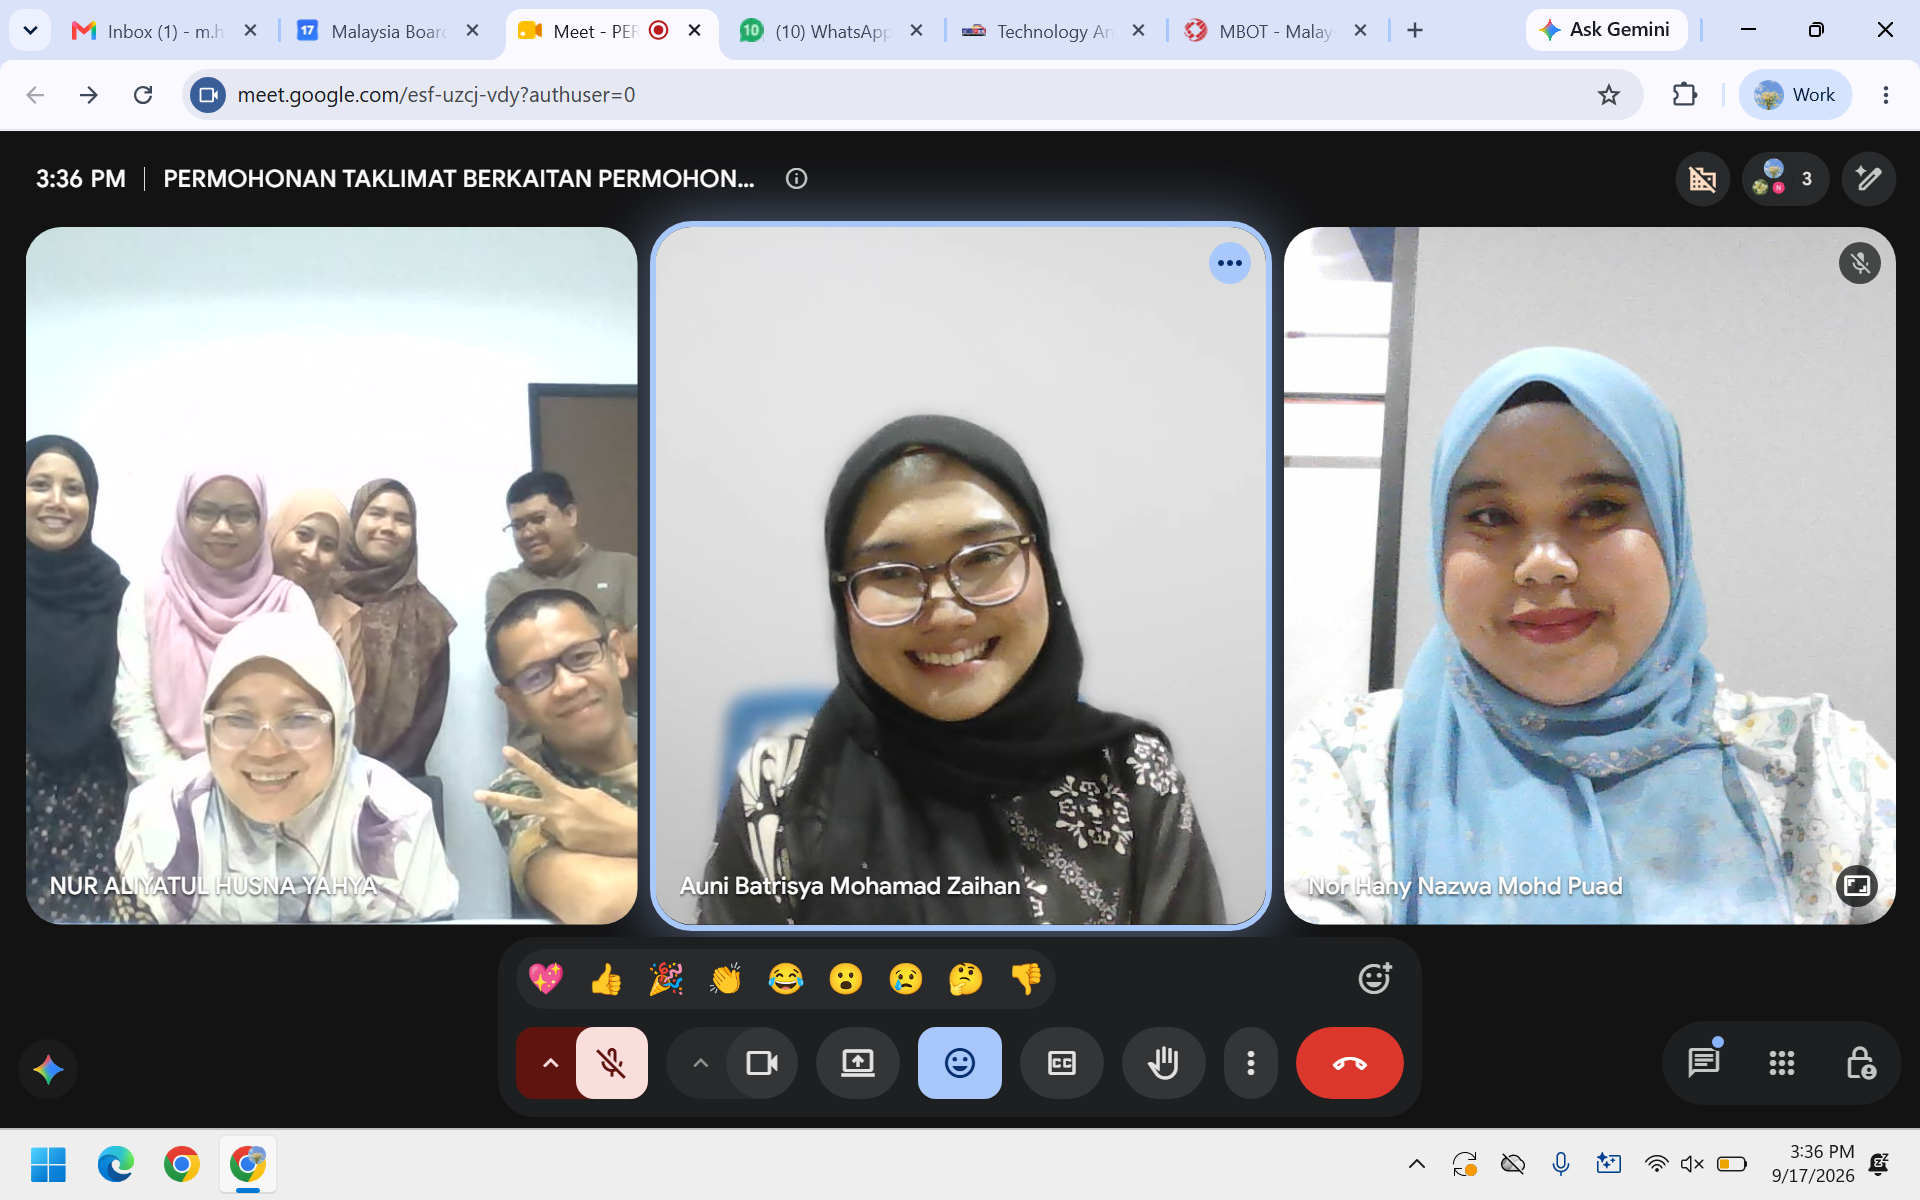Open more emoji reactions picker

click(x=1375, y=978)
